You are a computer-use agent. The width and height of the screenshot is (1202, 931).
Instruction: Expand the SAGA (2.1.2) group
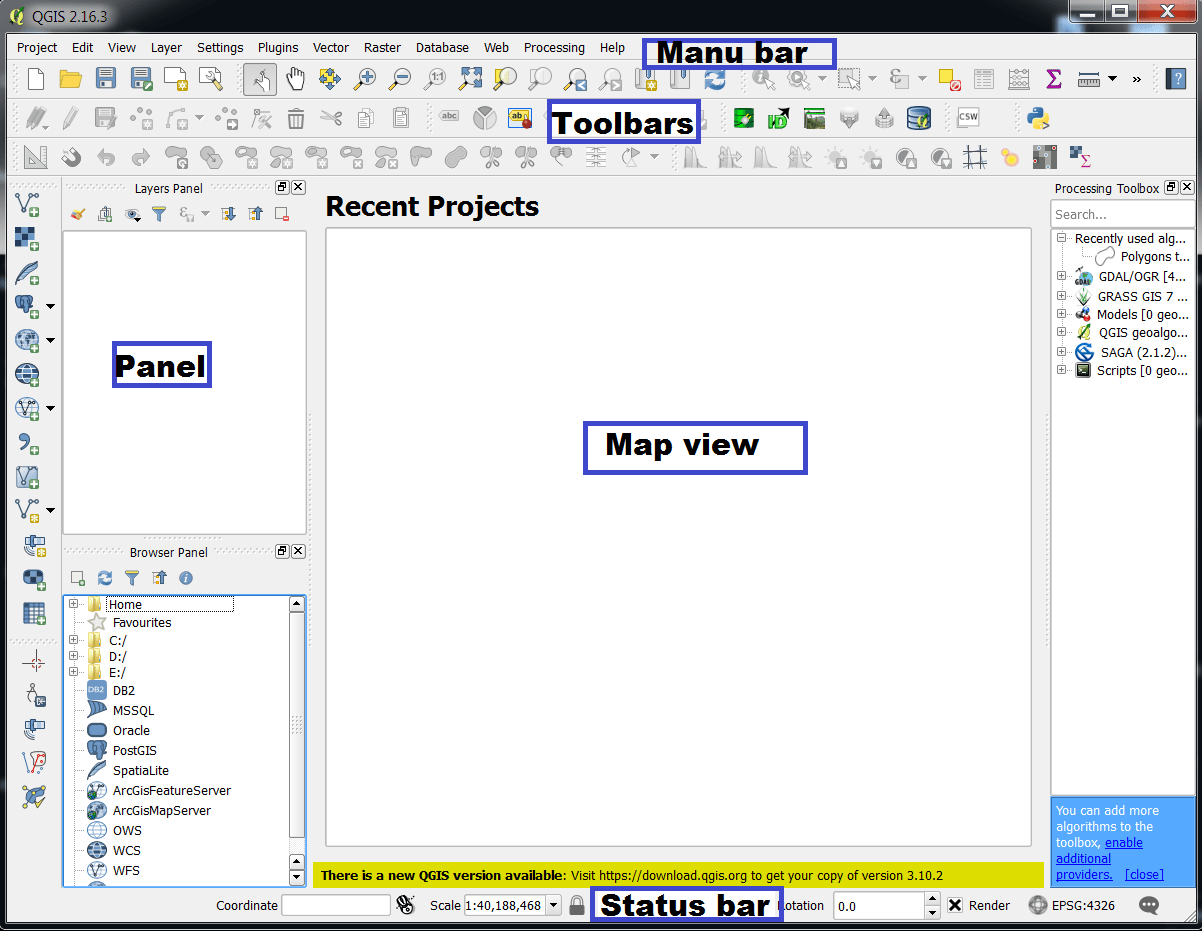click(1061, 352)
